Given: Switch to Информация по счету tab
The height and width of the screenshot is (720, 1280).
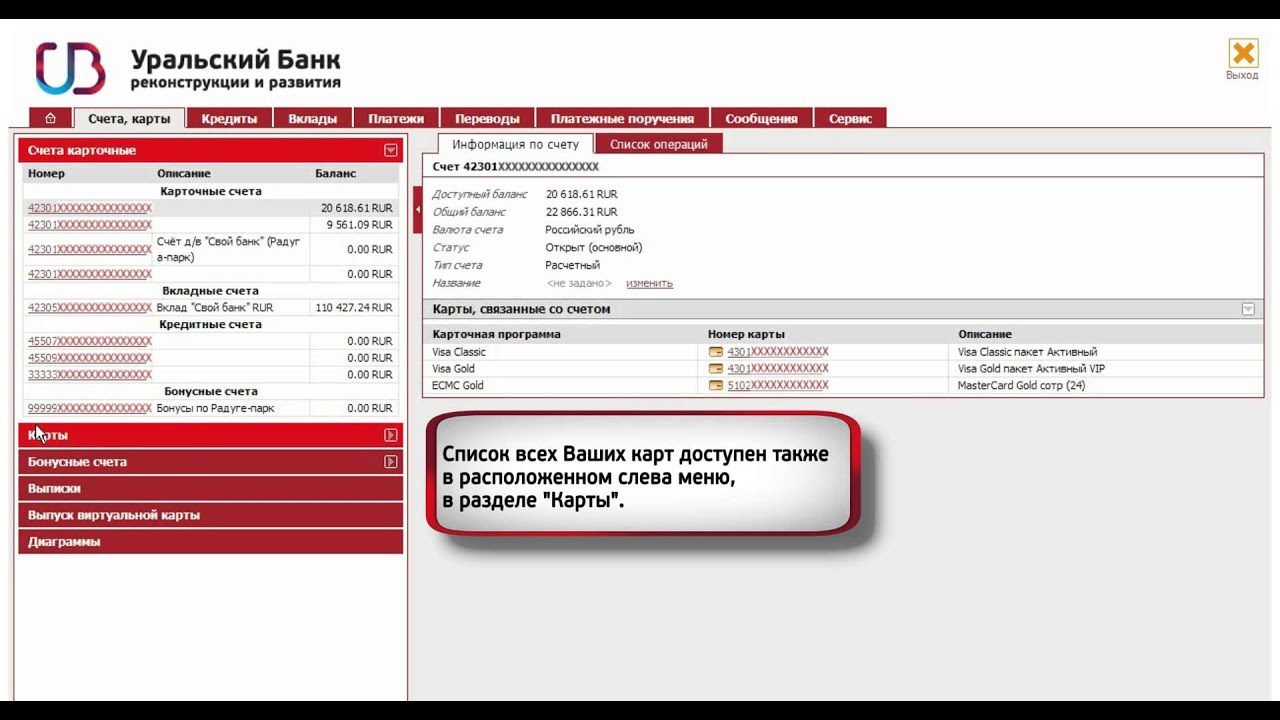Looking at the screenshot, I should coord(516,144).
